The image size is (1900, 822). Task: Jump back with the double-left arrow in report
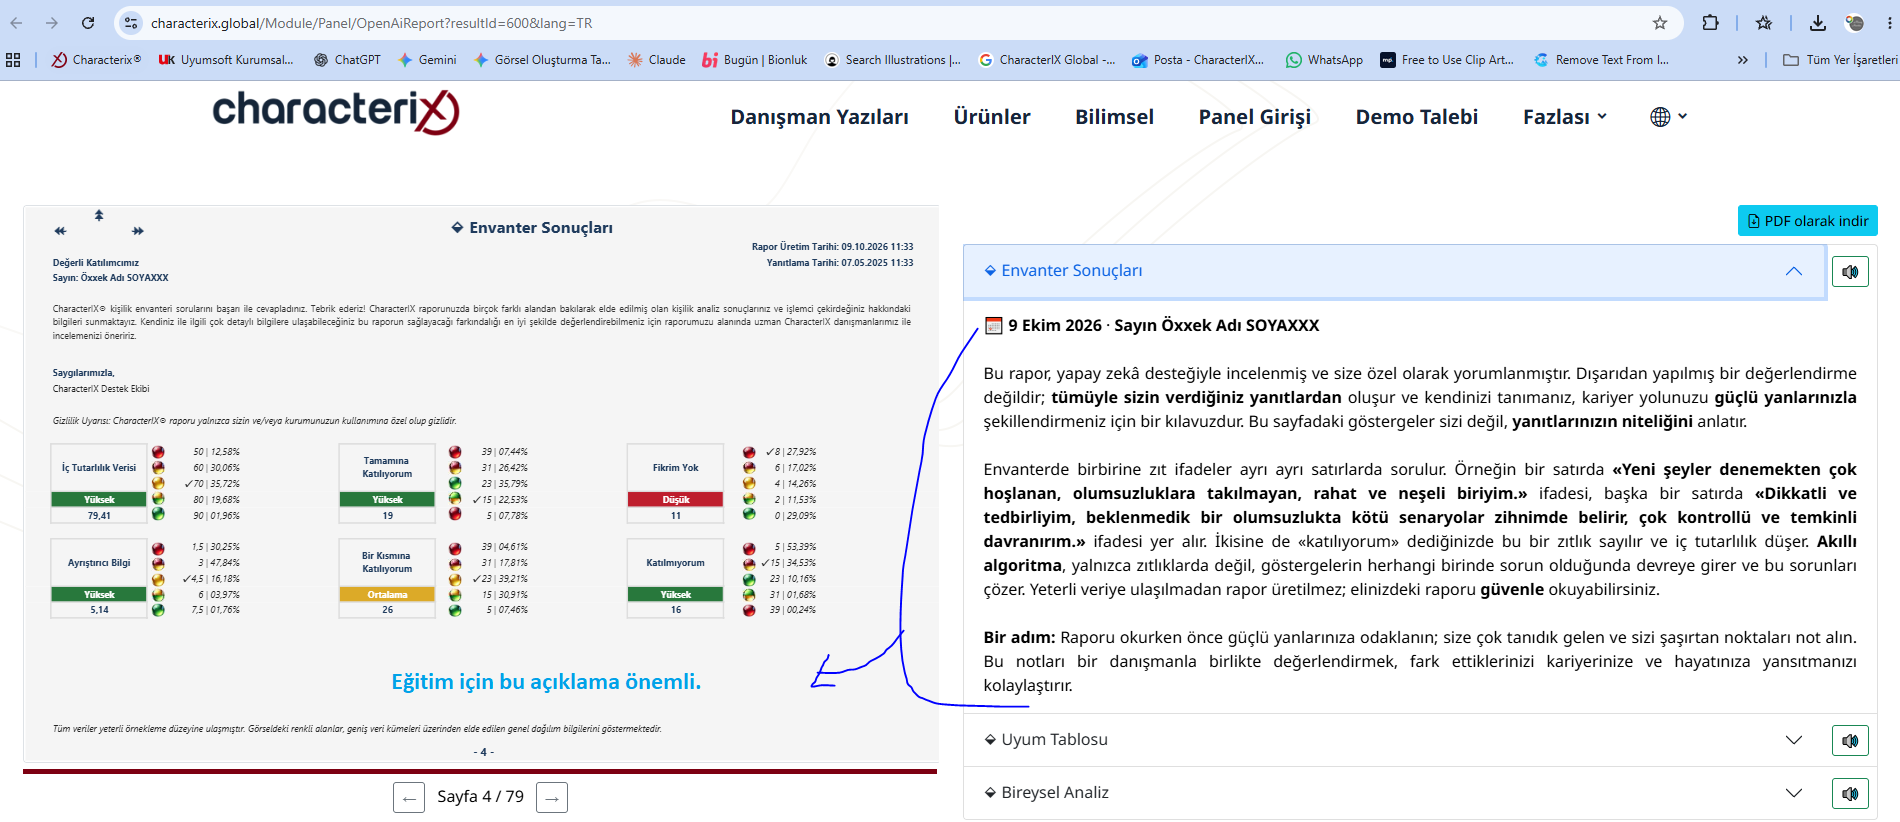60,231
